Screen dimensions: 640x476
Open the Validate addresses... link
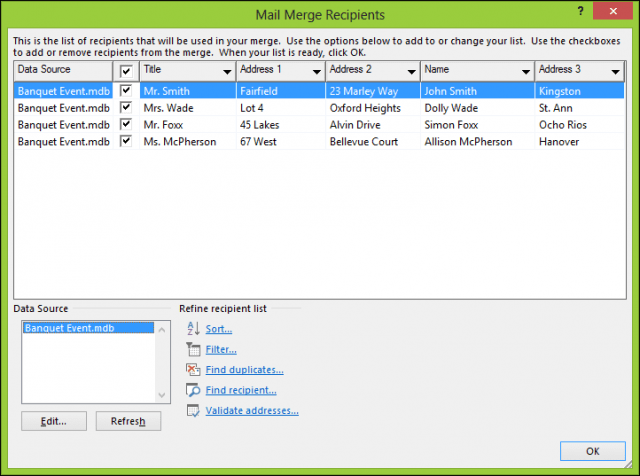coord(252,411)
